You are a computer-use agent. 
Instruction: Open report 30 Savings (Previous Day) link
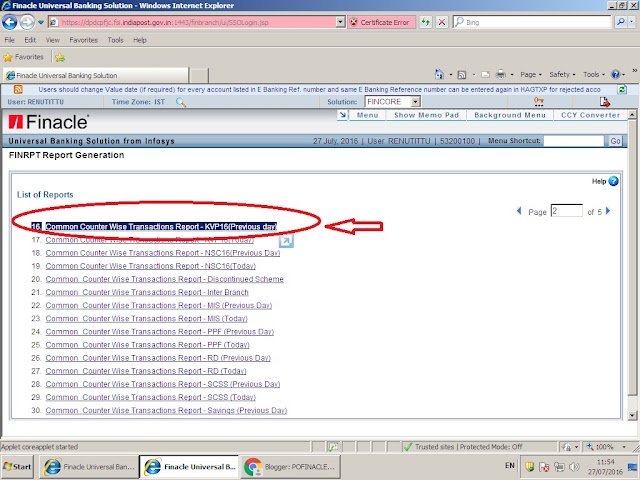pyautogui.click(x=166, y=411)
